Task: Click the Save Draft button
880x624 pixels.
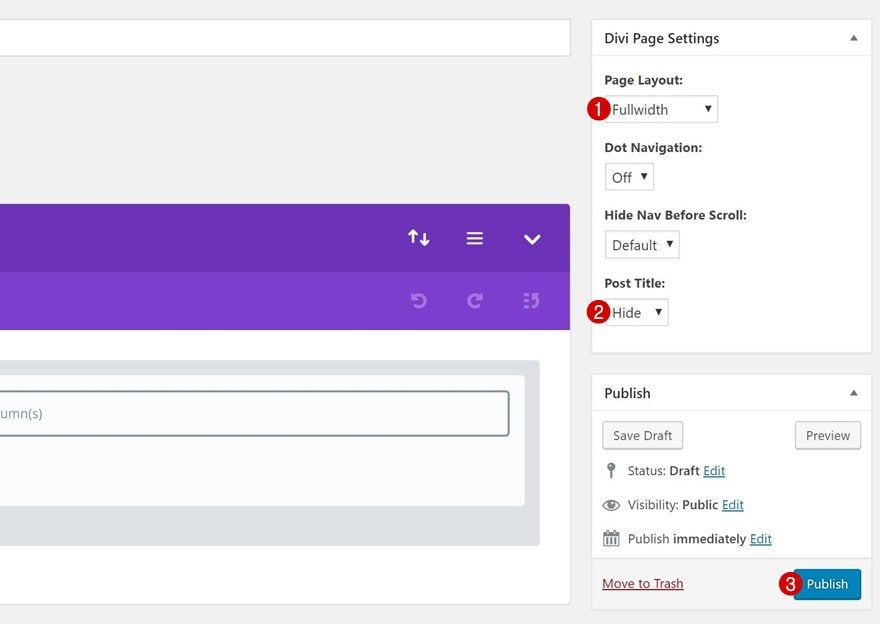Action: click(643, 435)
